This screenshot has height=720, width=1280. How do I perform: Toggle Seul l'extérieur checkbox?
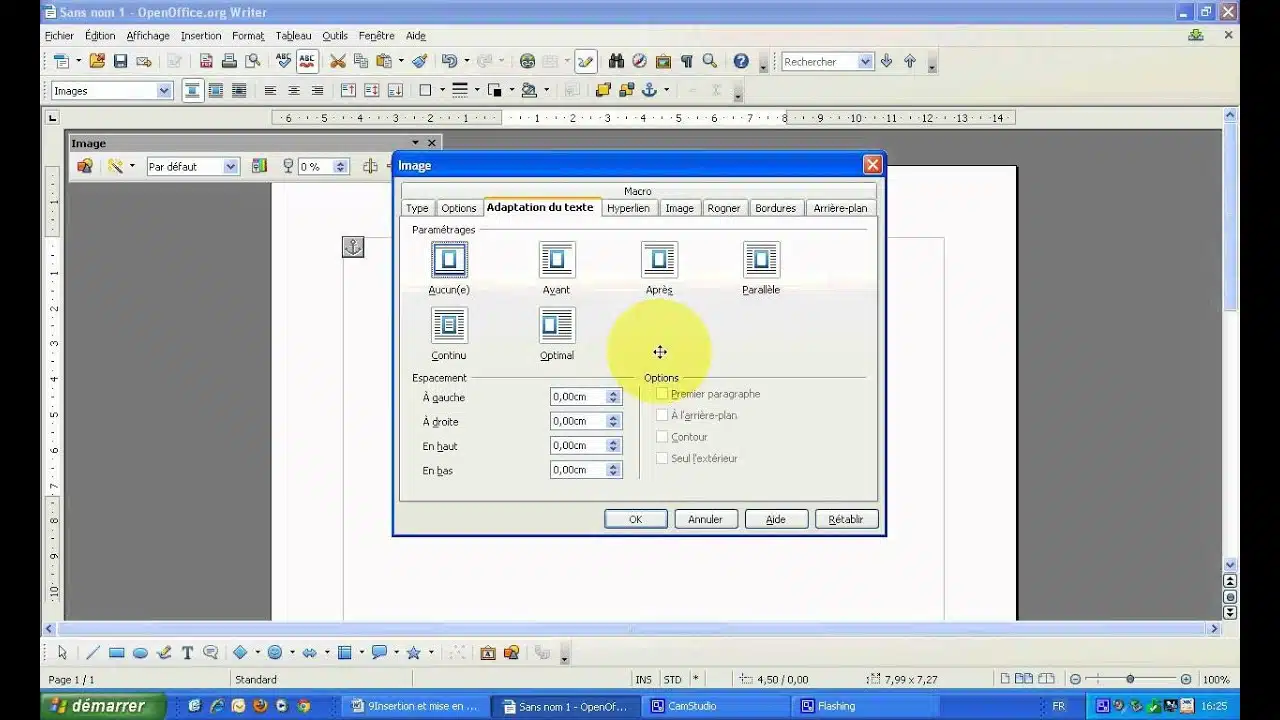[x=662, y=458]
